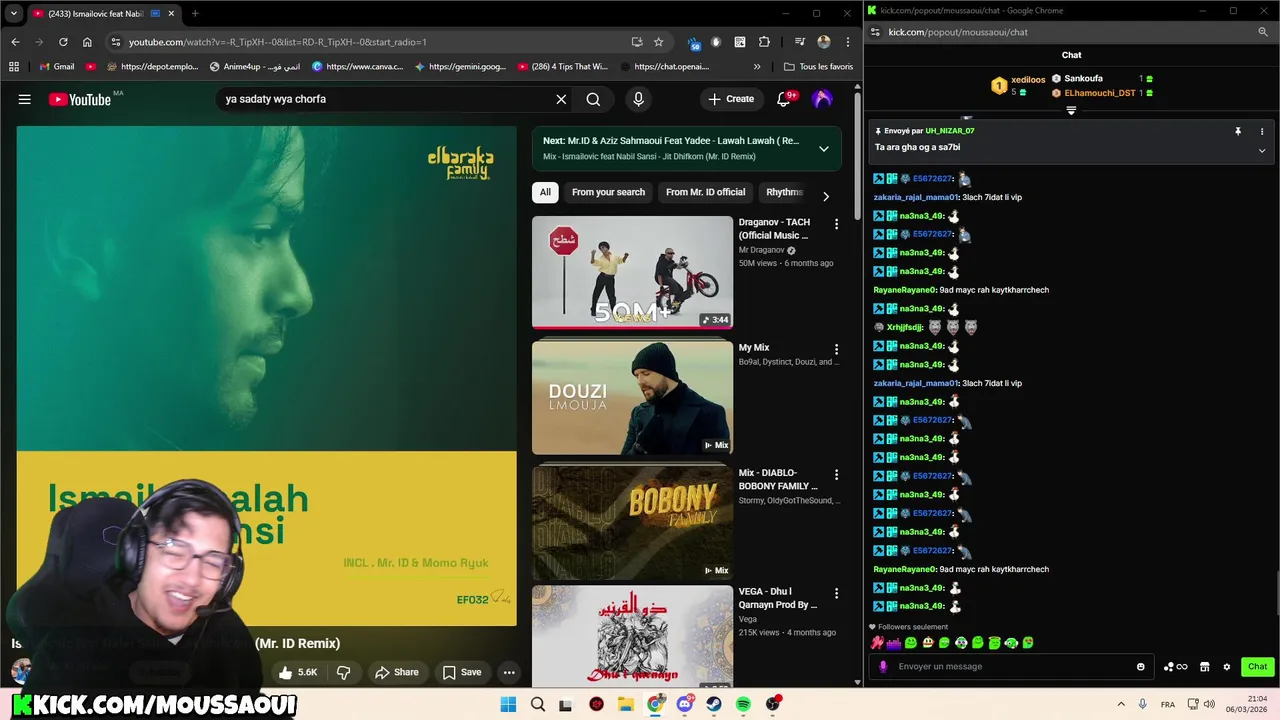Open Steam from the taskbar
Screen dimensions: 1280x720
[714, 704]
